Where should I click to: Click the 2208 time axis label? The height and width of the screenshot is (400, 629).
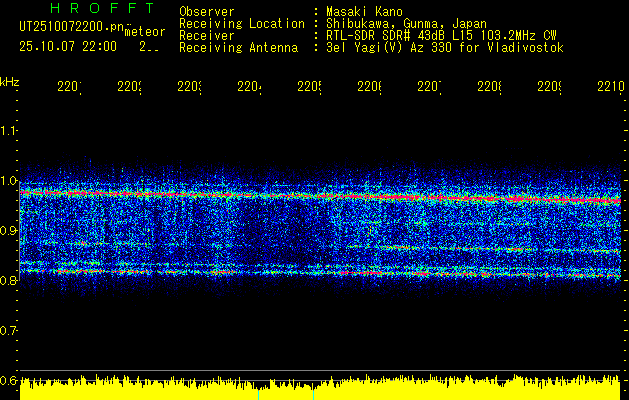[x=489, y=86]
